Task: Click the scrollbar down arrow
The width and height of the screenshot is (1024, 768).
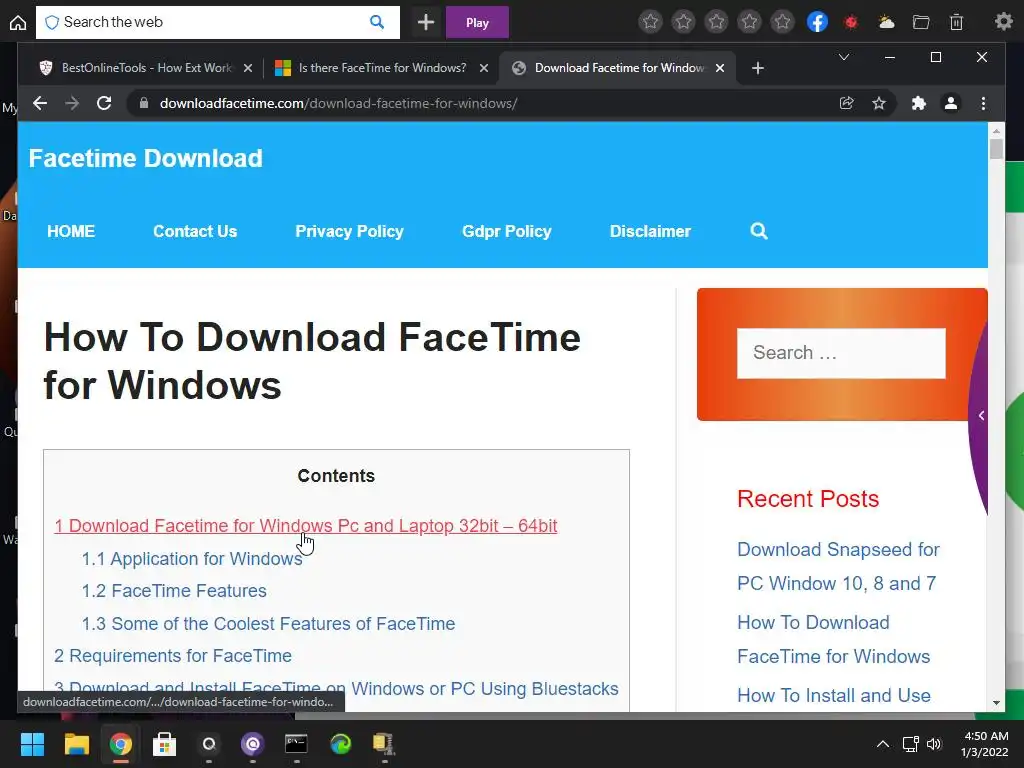Action: [x=996, y=703]
